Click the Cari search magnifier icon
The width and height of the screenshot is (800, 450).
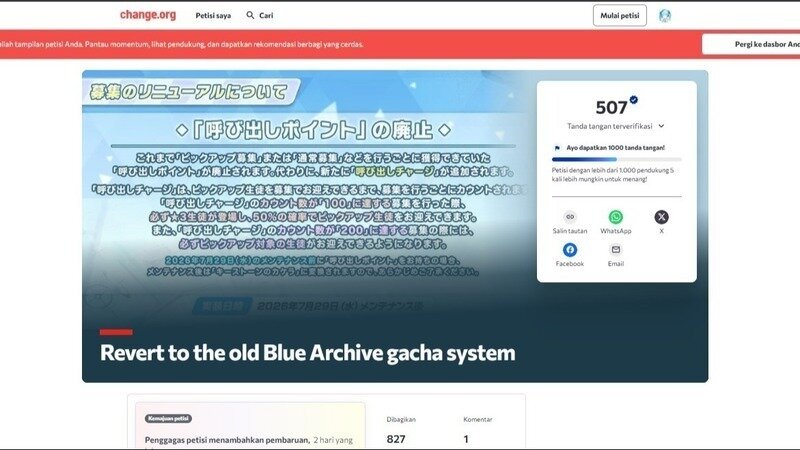[250, 15]
